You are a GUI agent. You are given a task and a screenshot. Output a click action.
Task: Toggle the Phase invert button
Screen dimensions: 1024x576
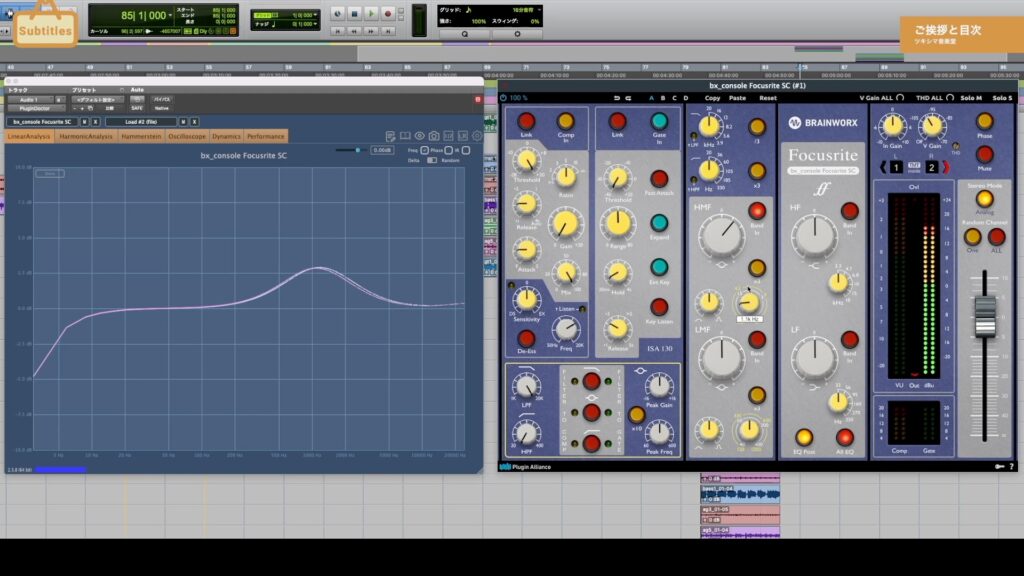click(984, 121)
